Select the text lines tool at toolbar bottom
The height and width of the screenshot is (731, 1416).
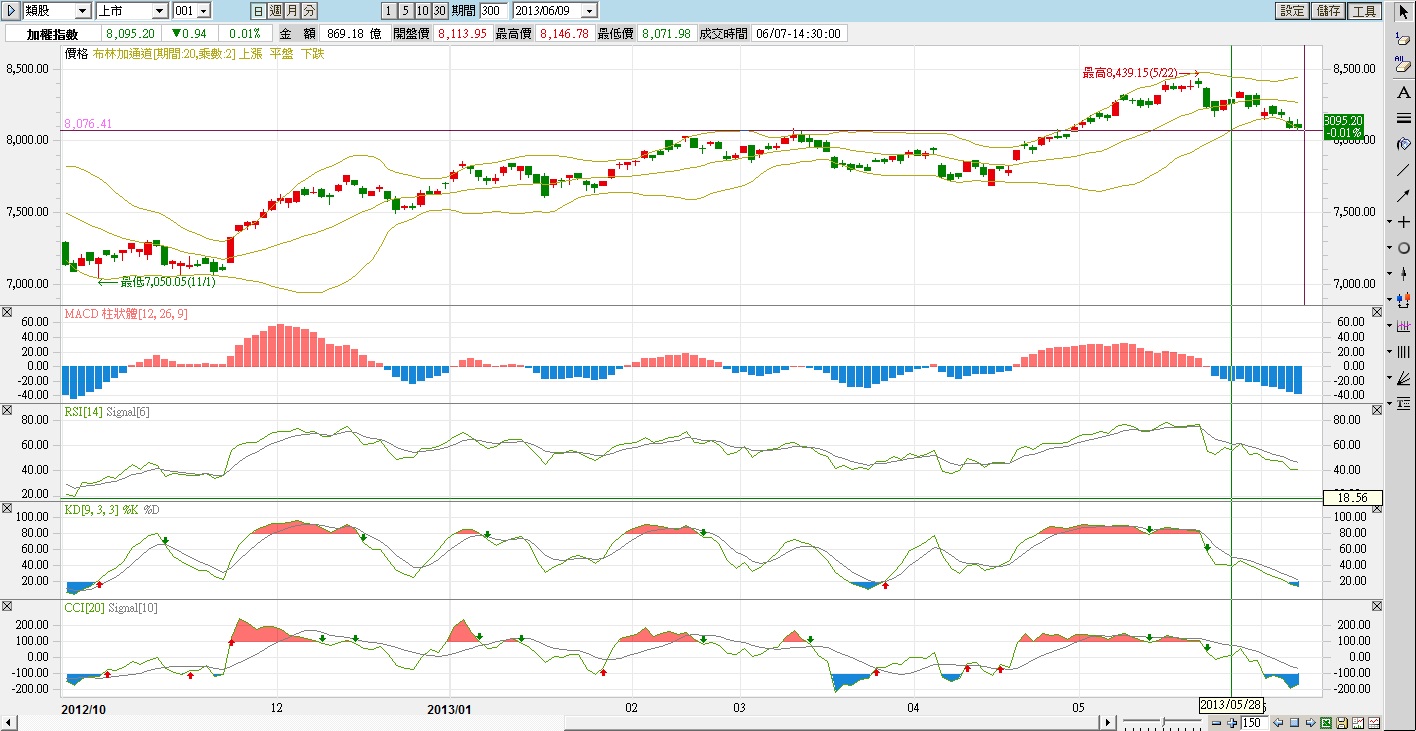coord(1404,402)
